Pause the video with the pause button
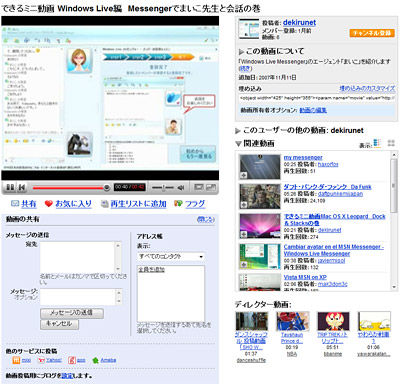The image size is (400, 384). click(x=11, y=187)
